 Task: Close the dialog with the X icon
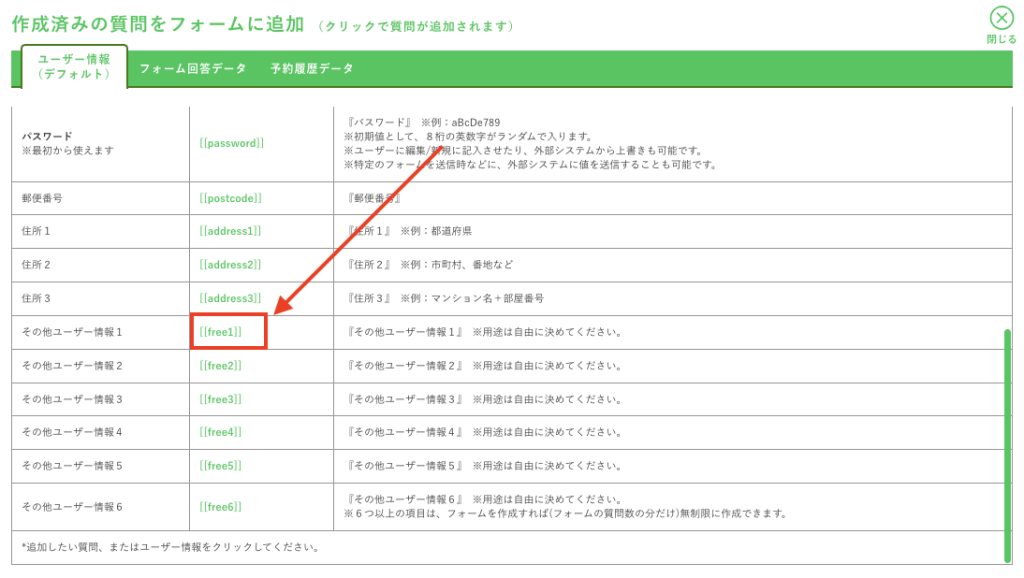[1001, 19]
